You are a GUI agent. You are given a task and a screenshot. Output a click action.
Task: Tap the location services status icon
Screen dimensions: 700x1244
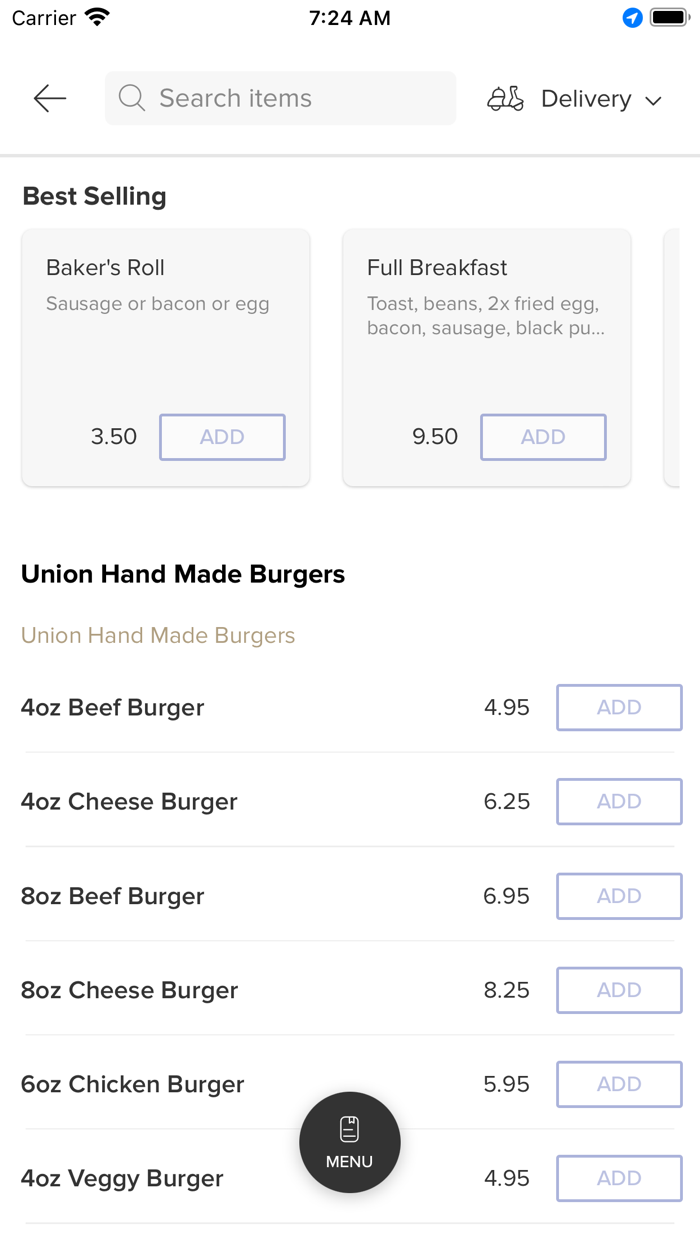click(632, 18)
